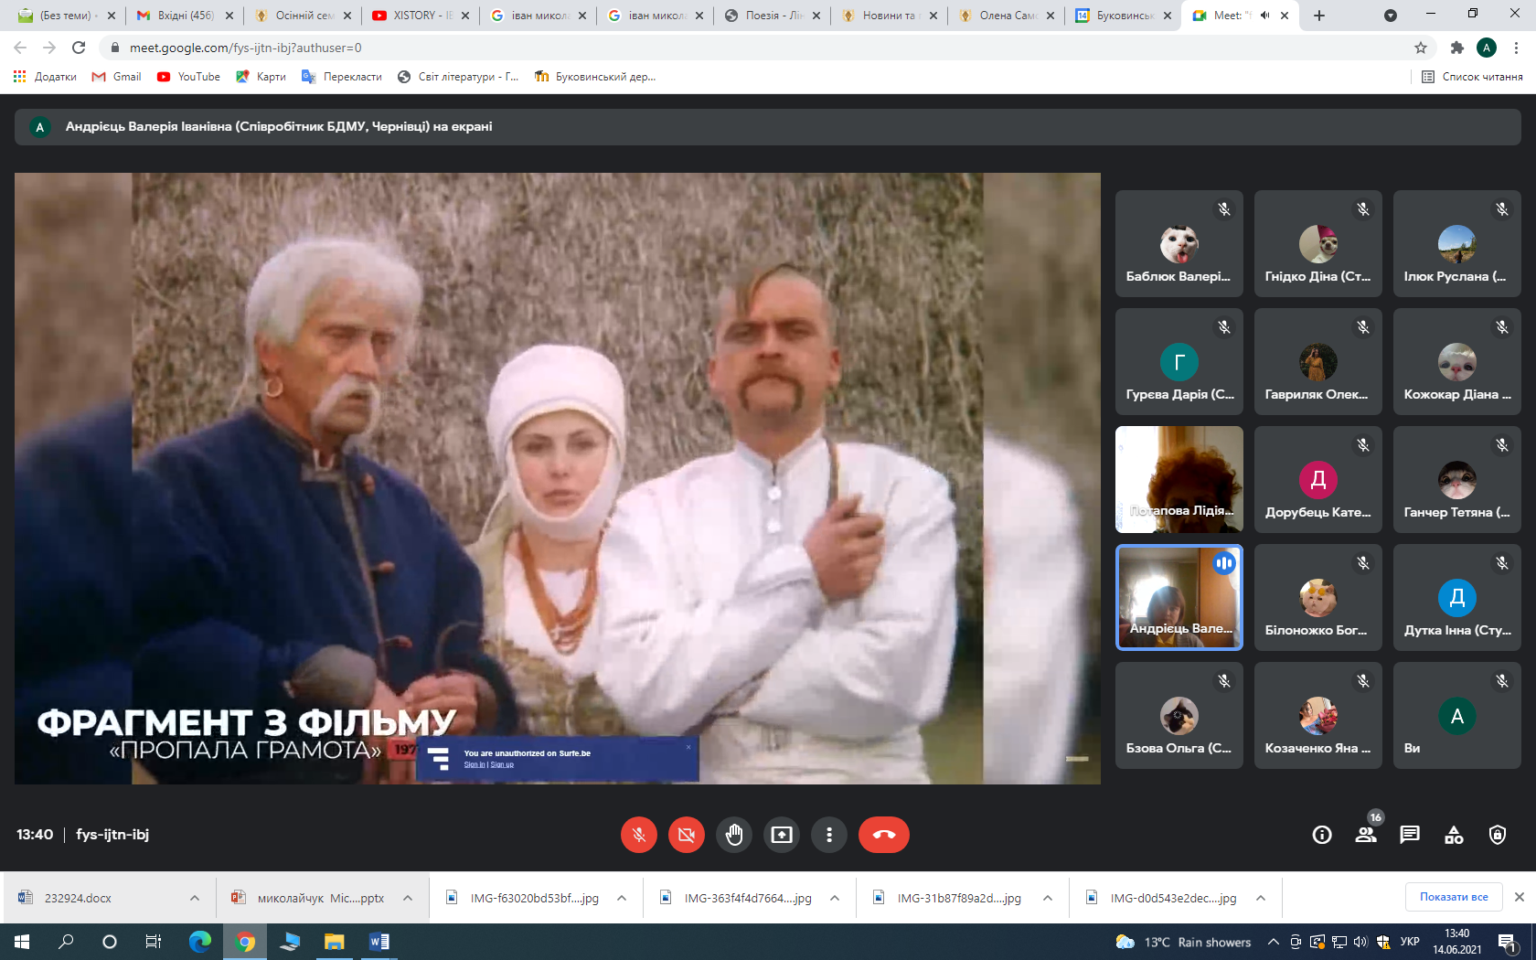Expand options for IMG-363f4f4d7664 jpg download
The height and width of the screenshot is (960, 1536).
tap(834, 898)
